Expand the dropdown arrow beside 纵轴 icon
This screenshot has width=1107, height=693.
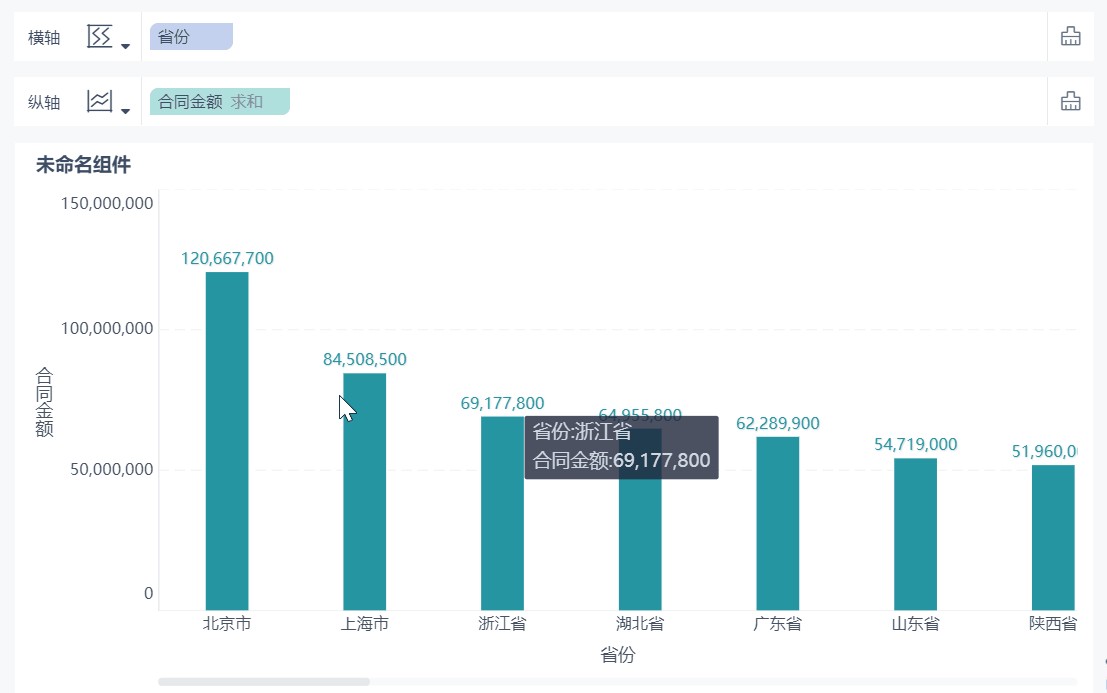(x=125, y=110)
